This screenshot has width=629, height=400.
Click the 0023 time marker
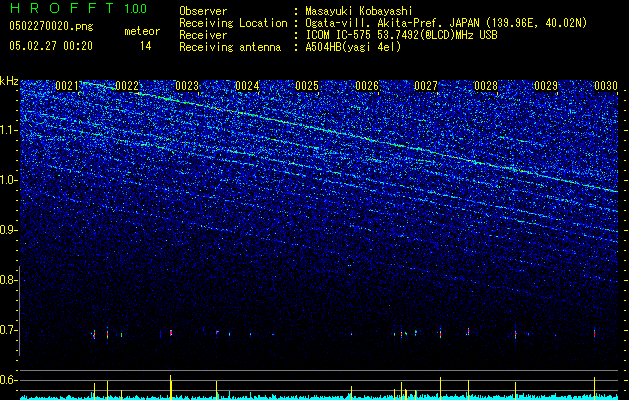tap(187, 86)
